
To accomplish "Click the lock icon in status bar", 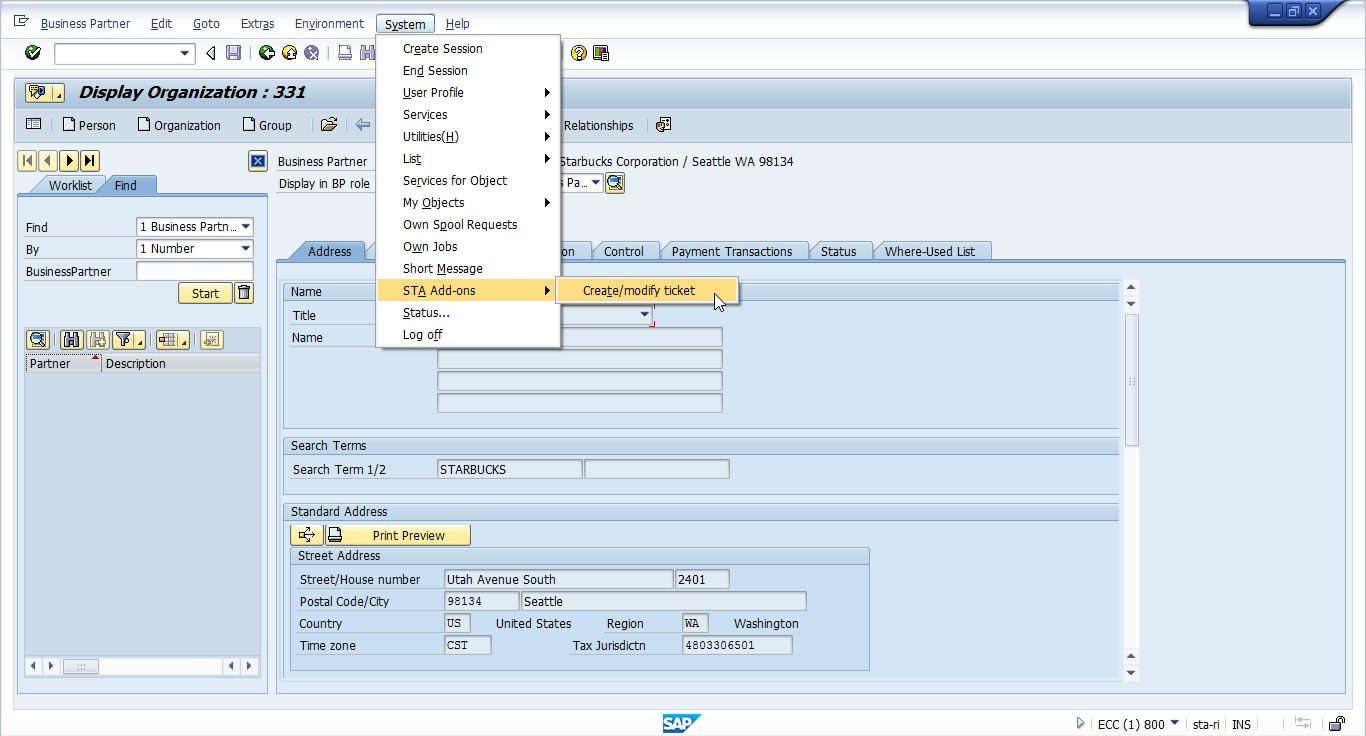I will tap(1336, 724).
